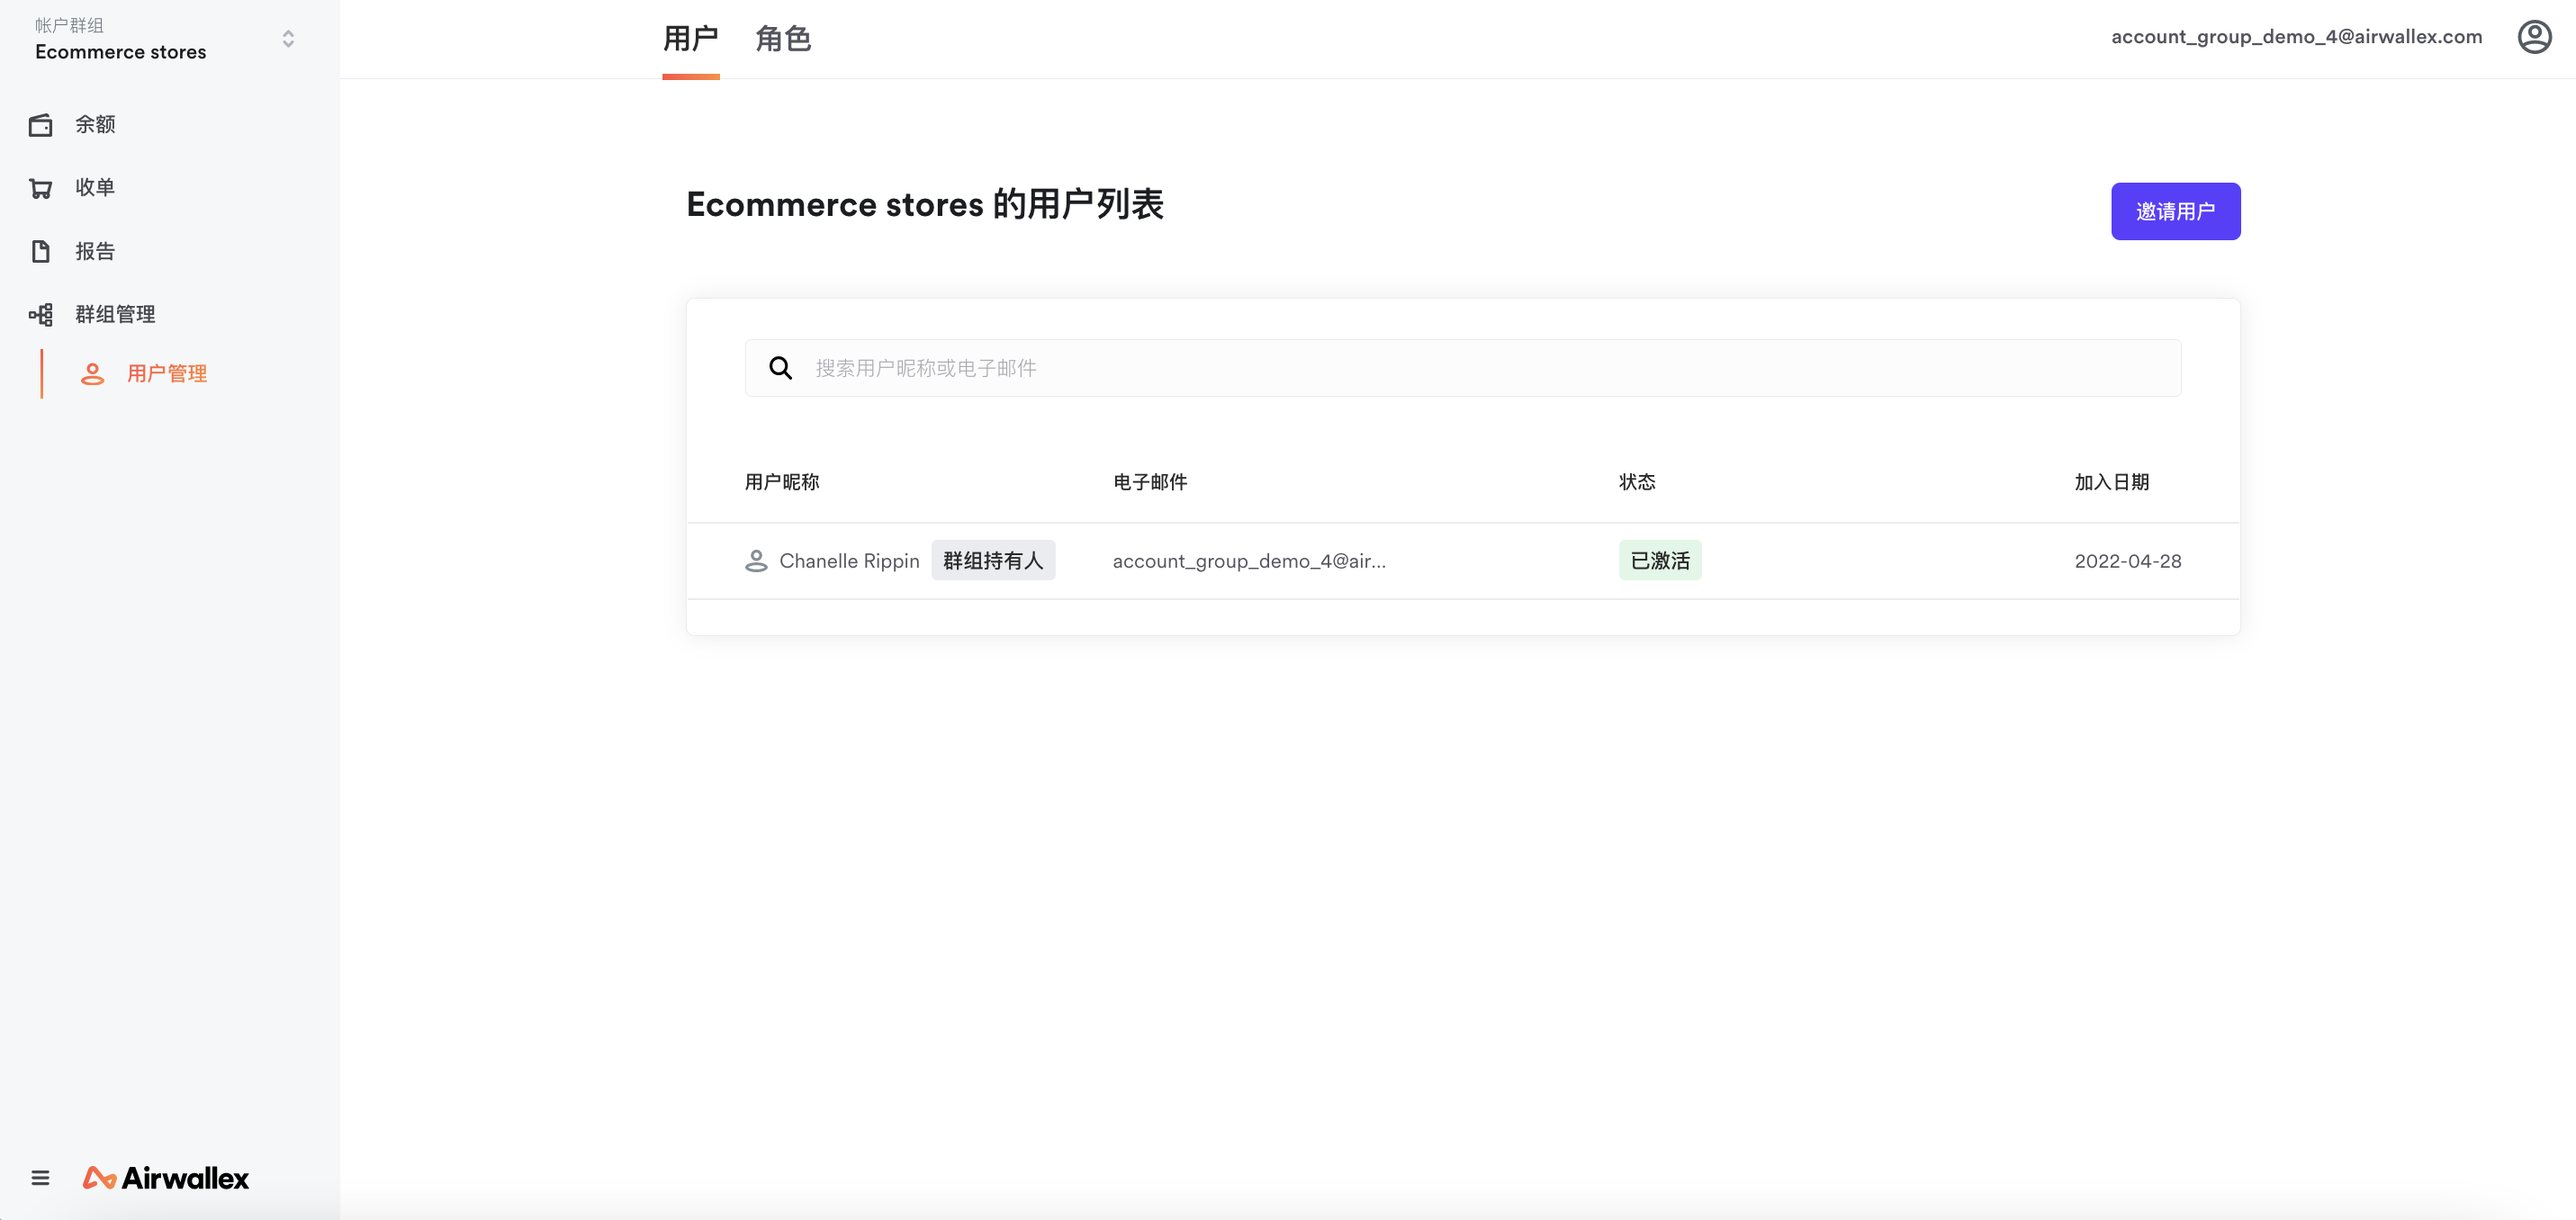Switch to the 角色 tab
Image resolution: width=2576 pixels, height=1220 pixels.
[783, 39]
